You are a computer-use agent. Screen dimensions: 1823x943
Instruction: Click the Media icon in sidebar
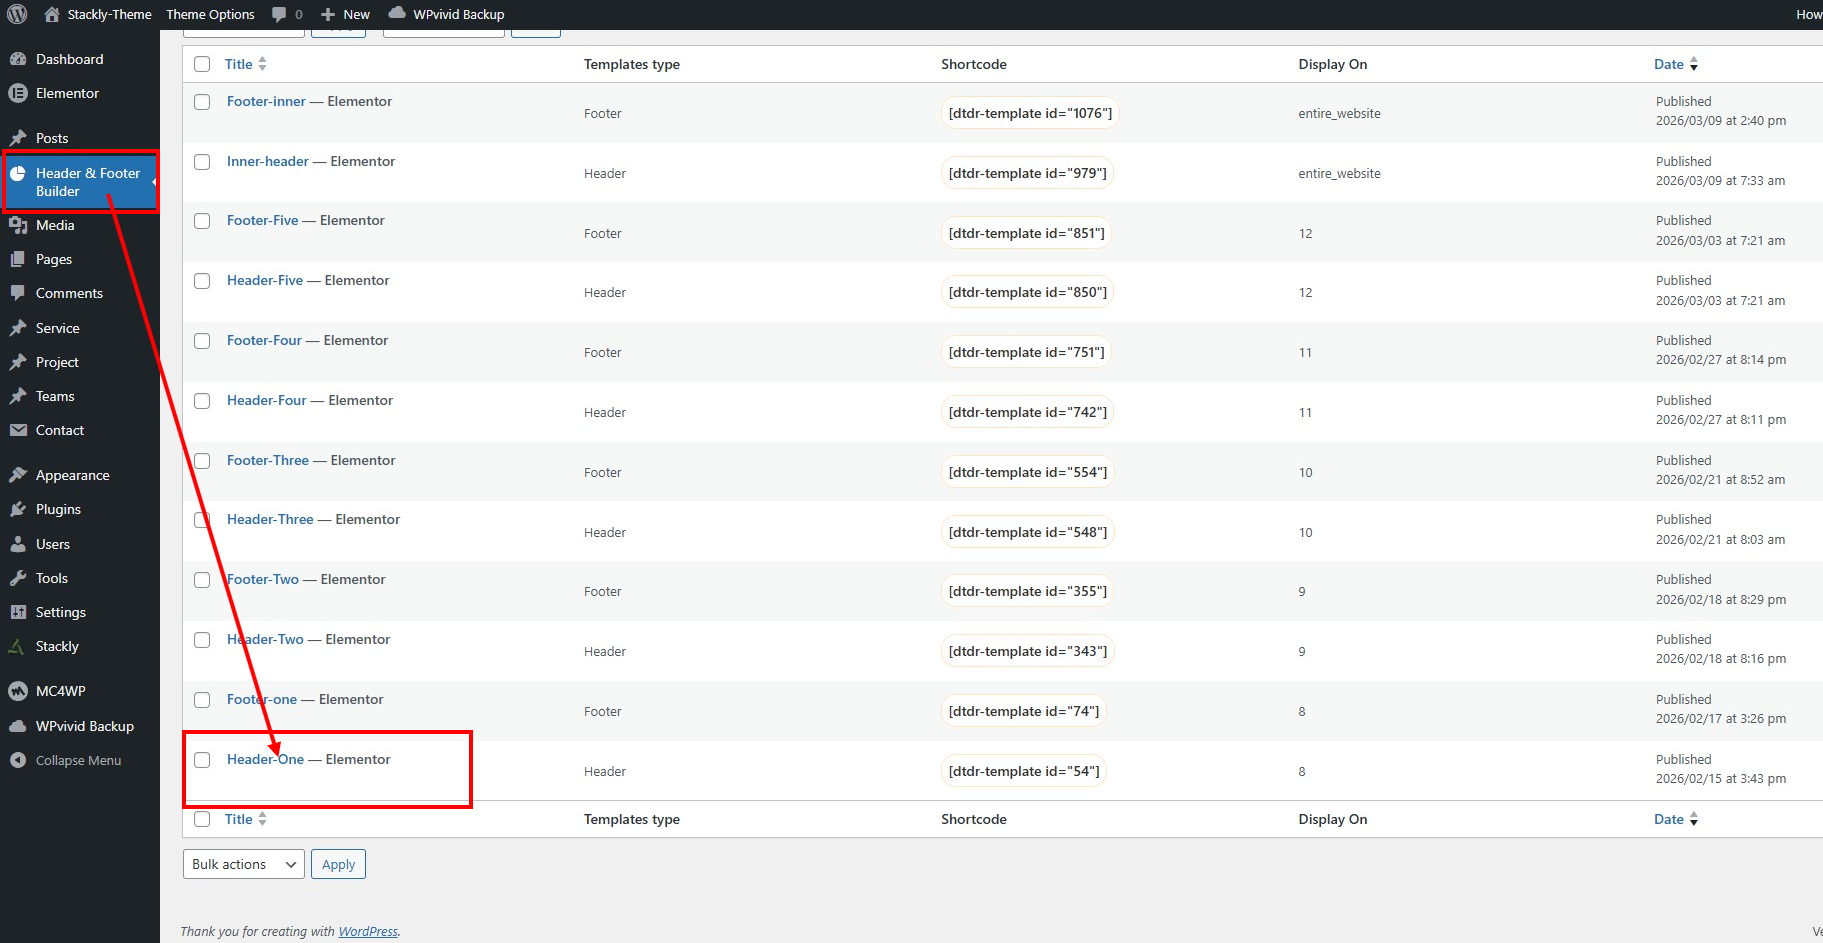(x=17, y=225)
